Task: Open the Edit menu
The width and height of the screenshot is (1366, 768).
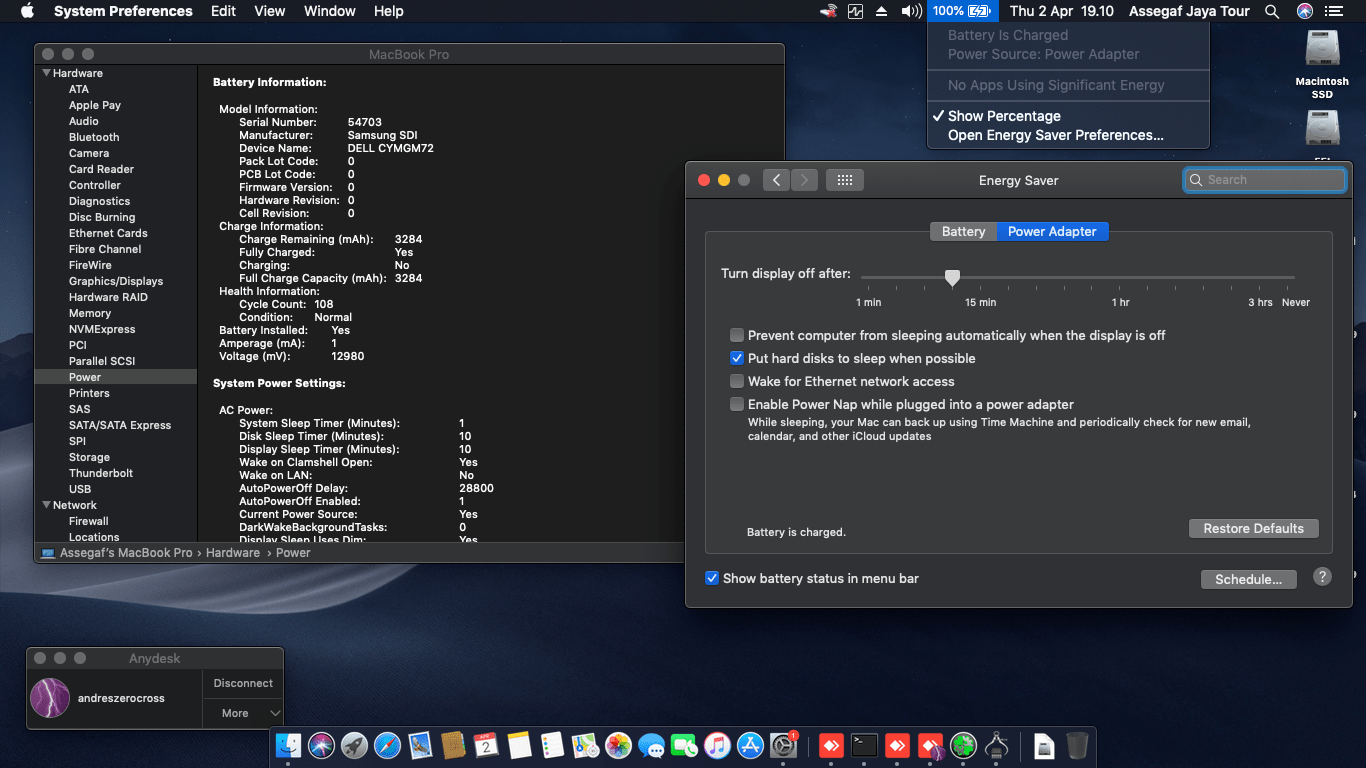Action: pos(223,11)
